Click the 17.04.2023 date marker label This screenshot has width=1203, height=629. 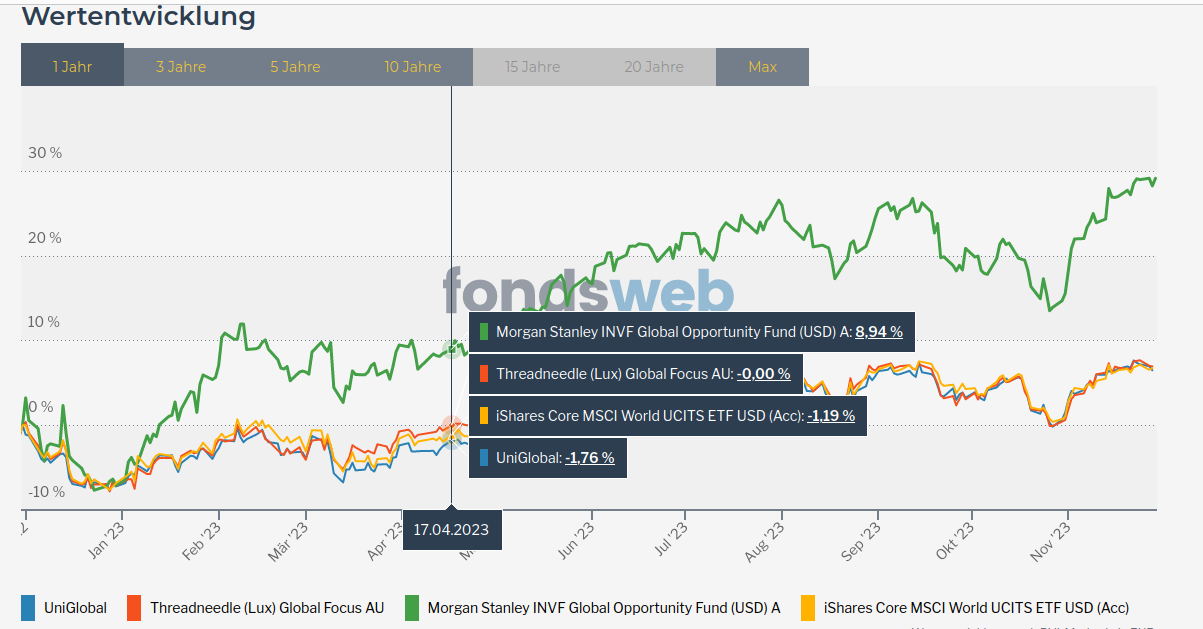pyautogui.click(x=451, y=529)
